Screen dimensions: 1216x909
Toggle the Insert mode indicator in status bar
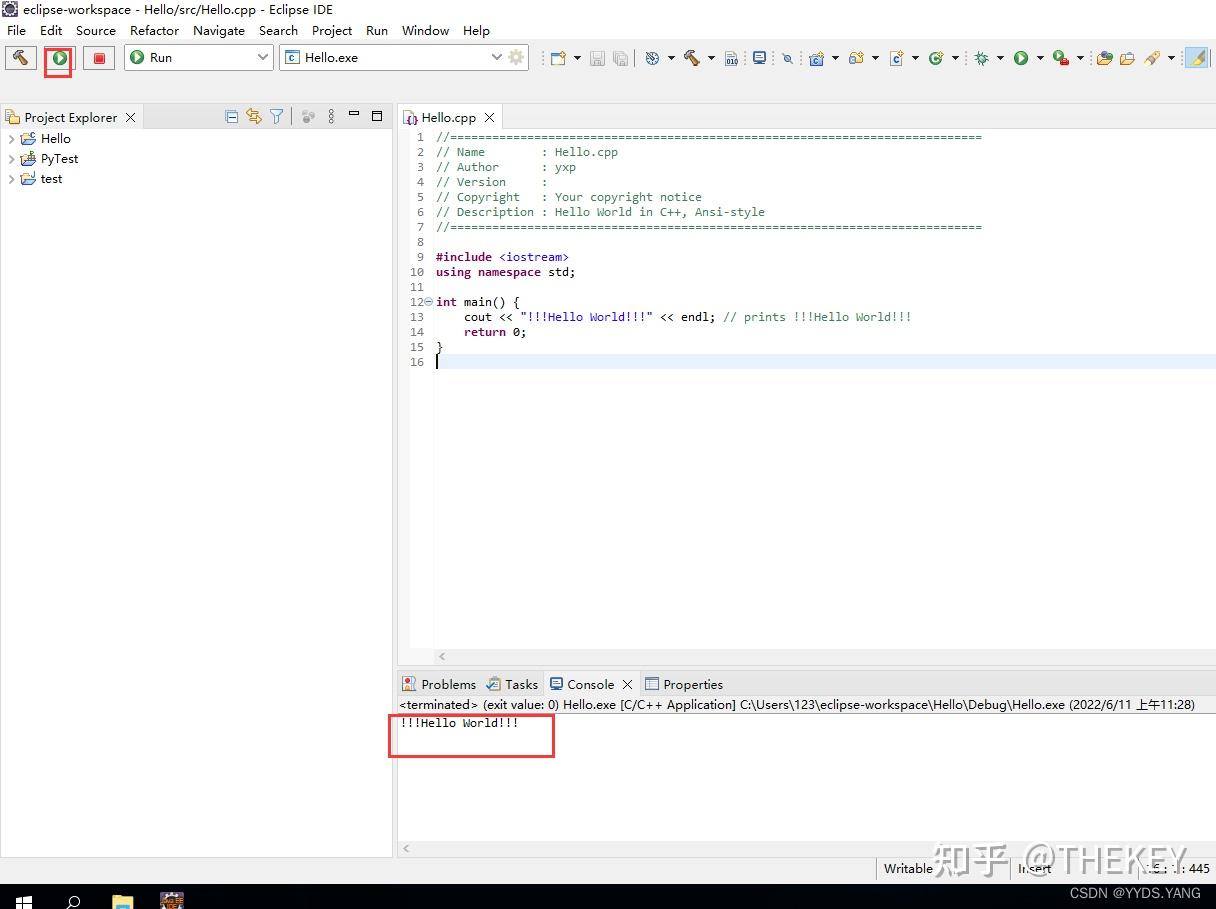(x=1034, y=869)
